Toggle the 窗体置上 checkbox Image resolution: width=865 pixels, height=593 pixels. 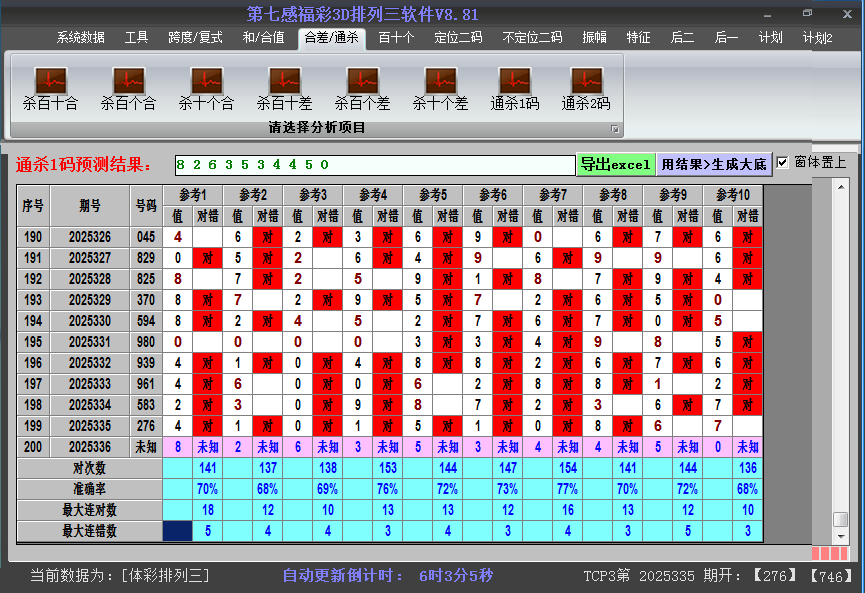[783, 163]
